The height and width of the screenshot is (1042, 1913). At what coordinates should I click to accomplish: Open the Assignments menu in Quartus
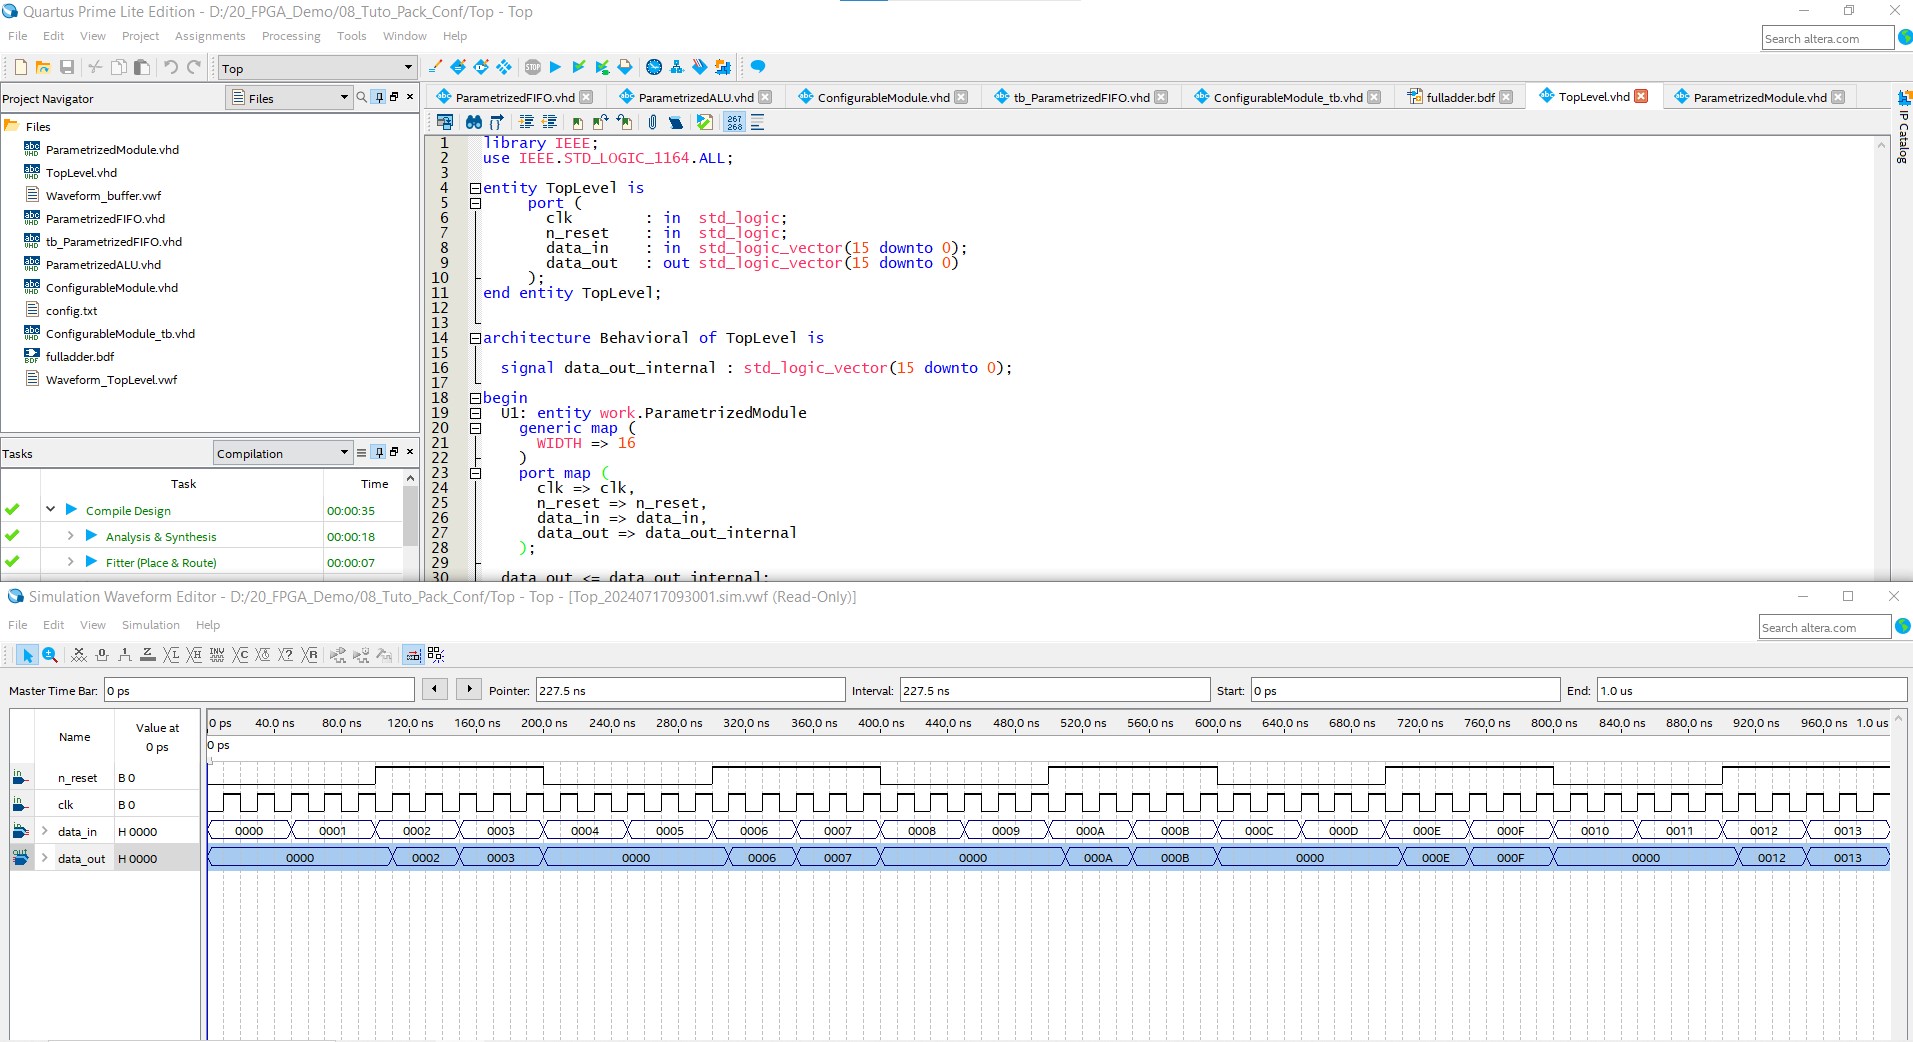(x=210, y=36)
